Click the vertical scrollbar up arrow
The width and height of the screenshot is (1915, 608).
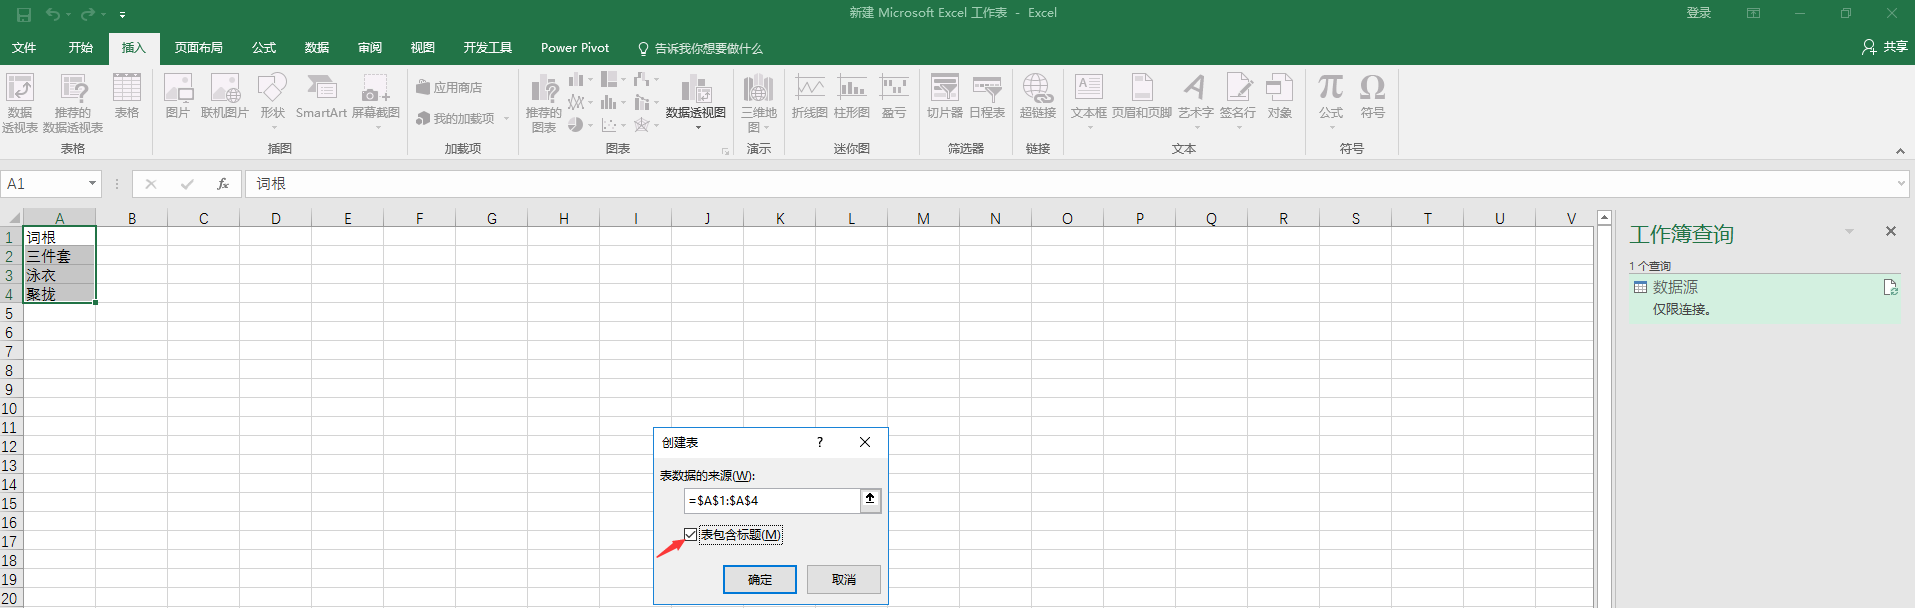pos(1604,217)
